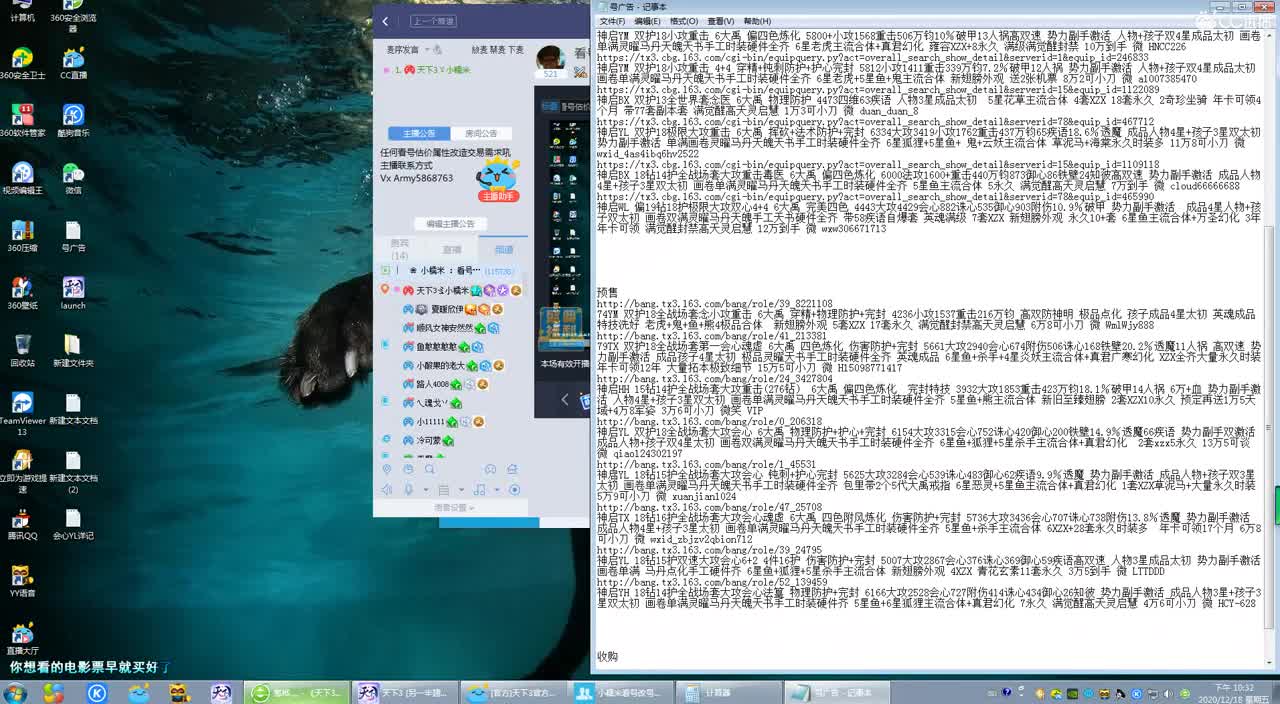The height and width of the screenshot is (704, 1280).
Task: Click the microphone icon in YY
Action: pyautogui.click(x=408, y=490)
